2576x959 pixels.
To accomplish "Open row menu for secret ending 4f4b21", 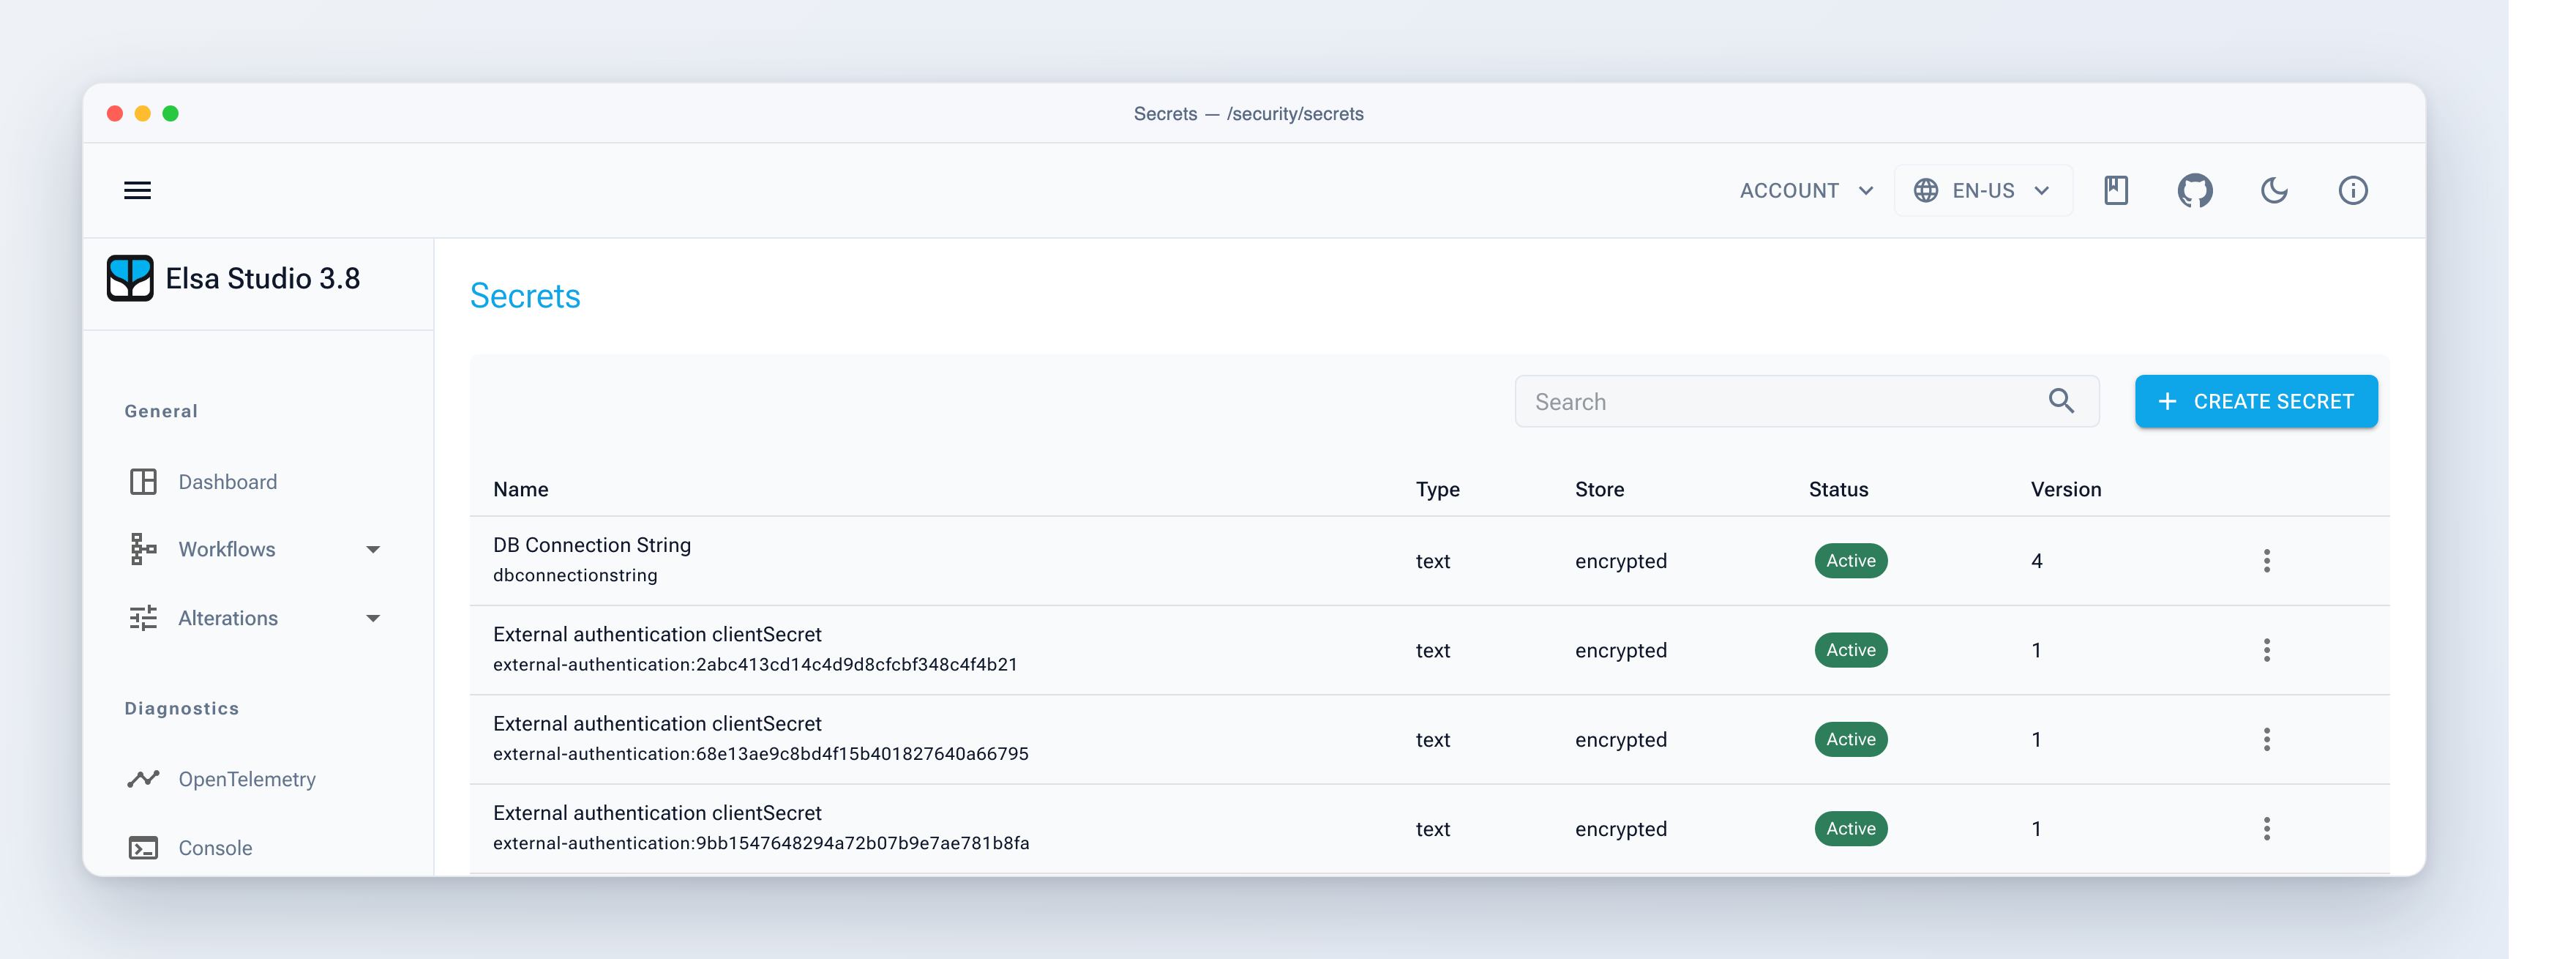I will (2266, 650).
